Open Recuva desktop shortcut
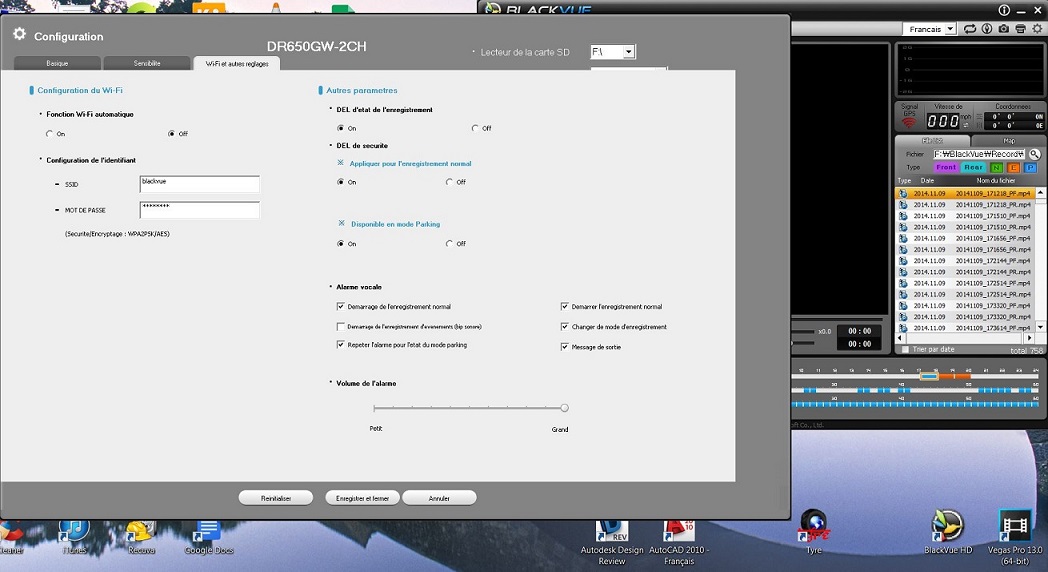The width and height of the screenshot is (1048, 572). tap(141, 537)
